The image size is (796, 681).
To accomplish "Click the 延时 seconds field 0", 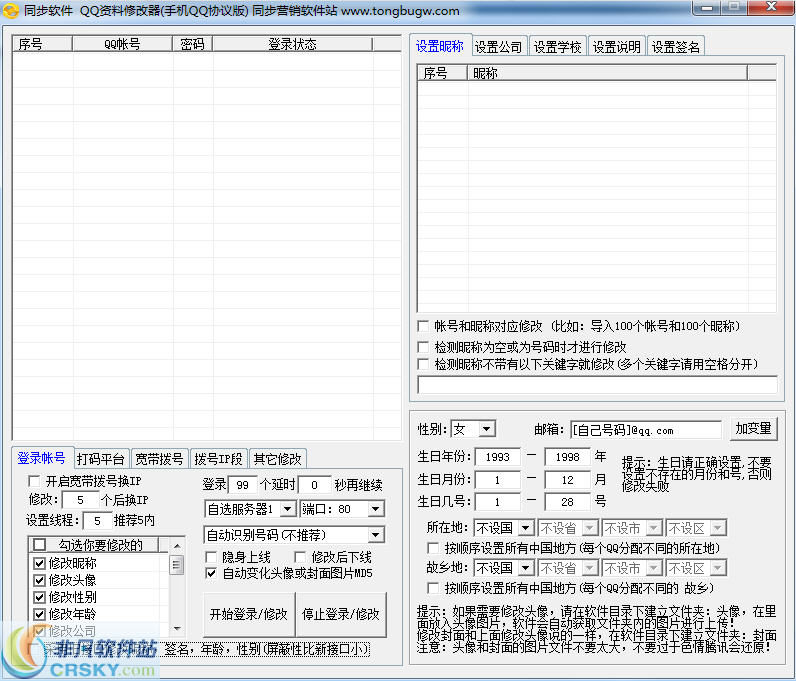I will pyautogui.click(x=314, y=484).
